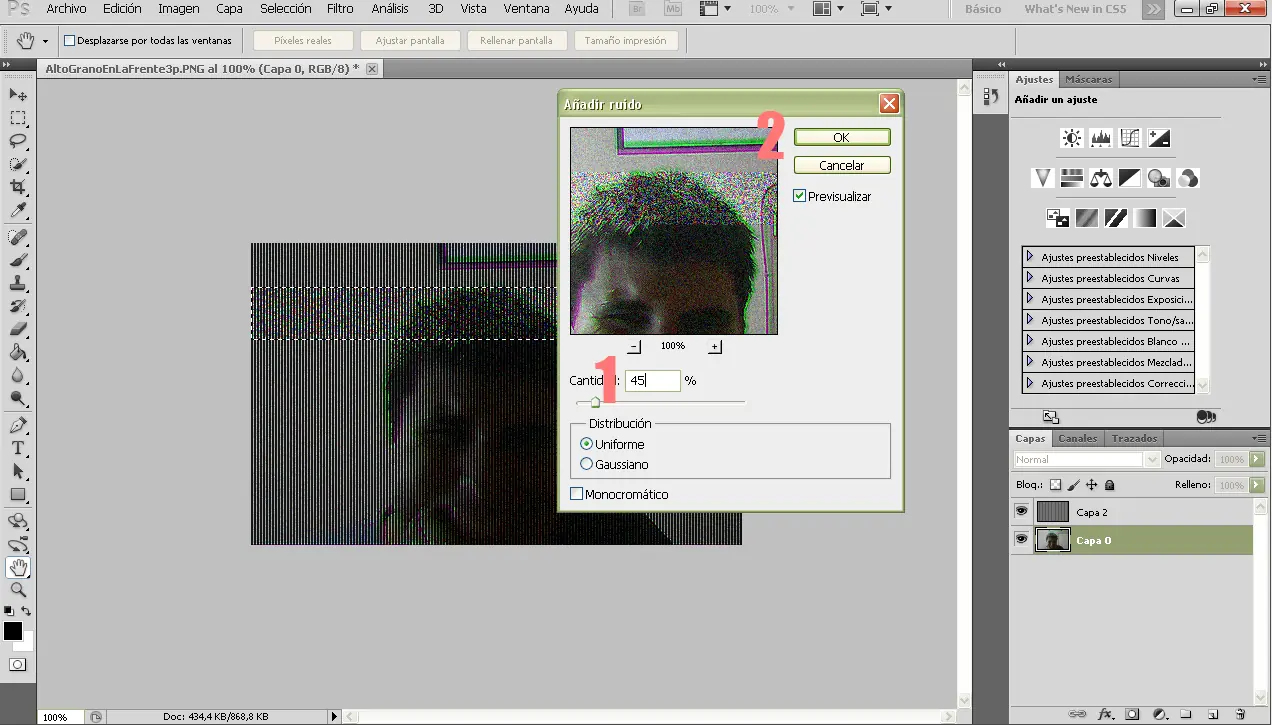Image resolution: width=1272 pixels, height=725 pixels.
Task: Disable the Previsualizar checkbox
Action: [800, 196]
